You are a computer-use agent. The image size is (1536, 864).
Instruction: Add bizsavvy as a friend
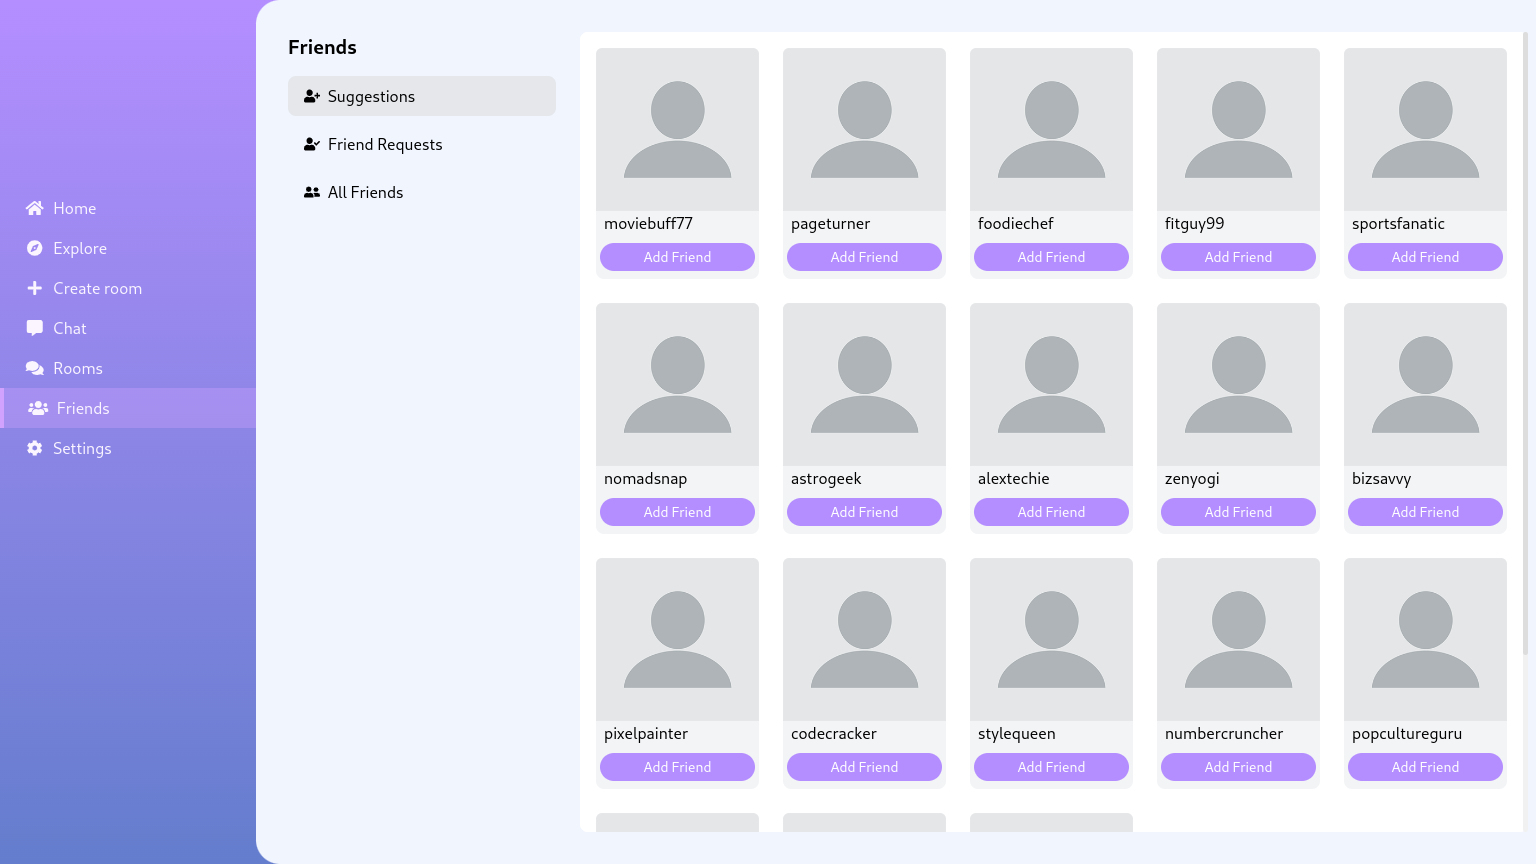tap(1425, 512)
